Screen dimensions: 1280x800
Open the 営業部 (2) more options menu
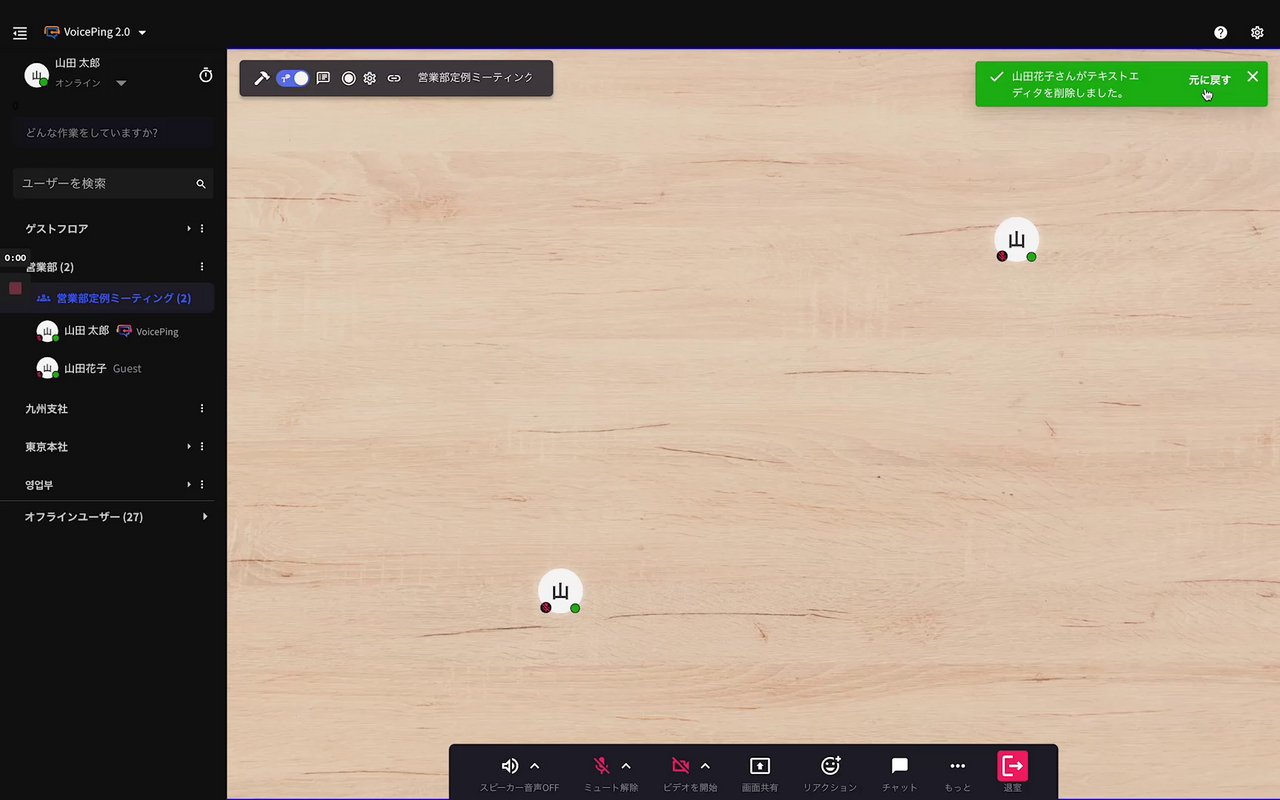coord(202,267)
